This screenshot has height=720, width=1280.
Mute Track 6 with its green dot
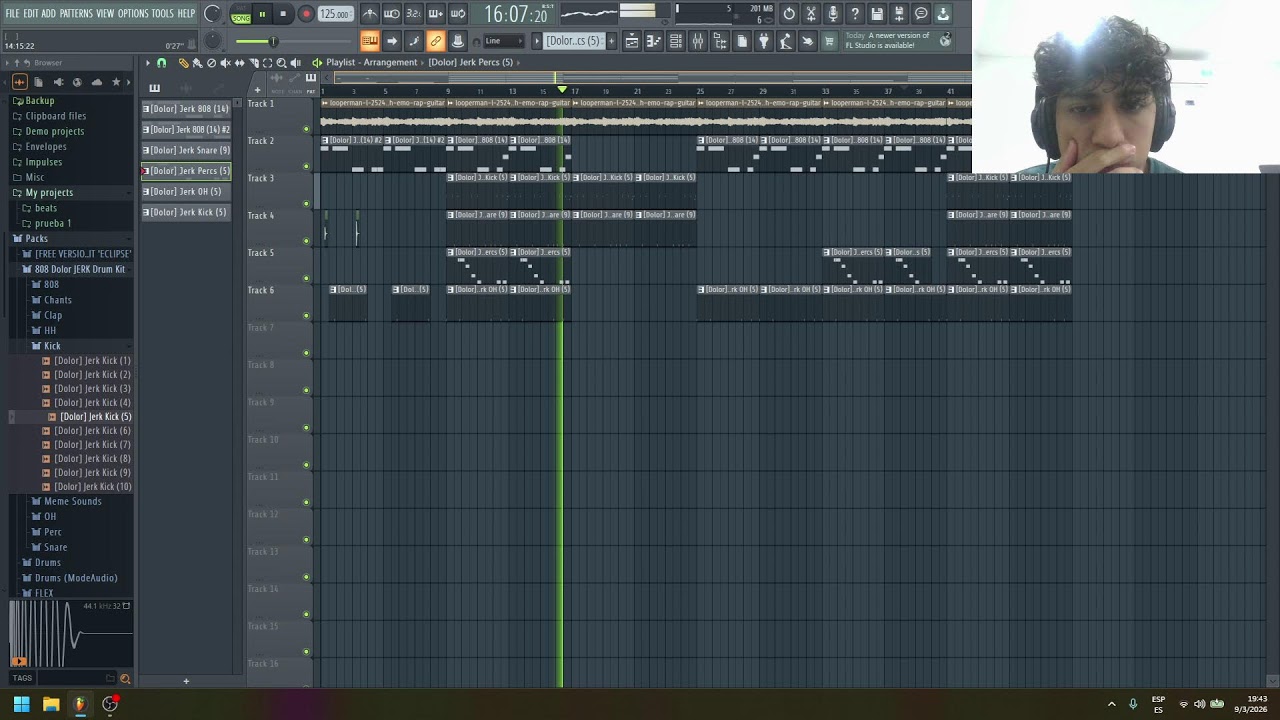coord(306,315)
